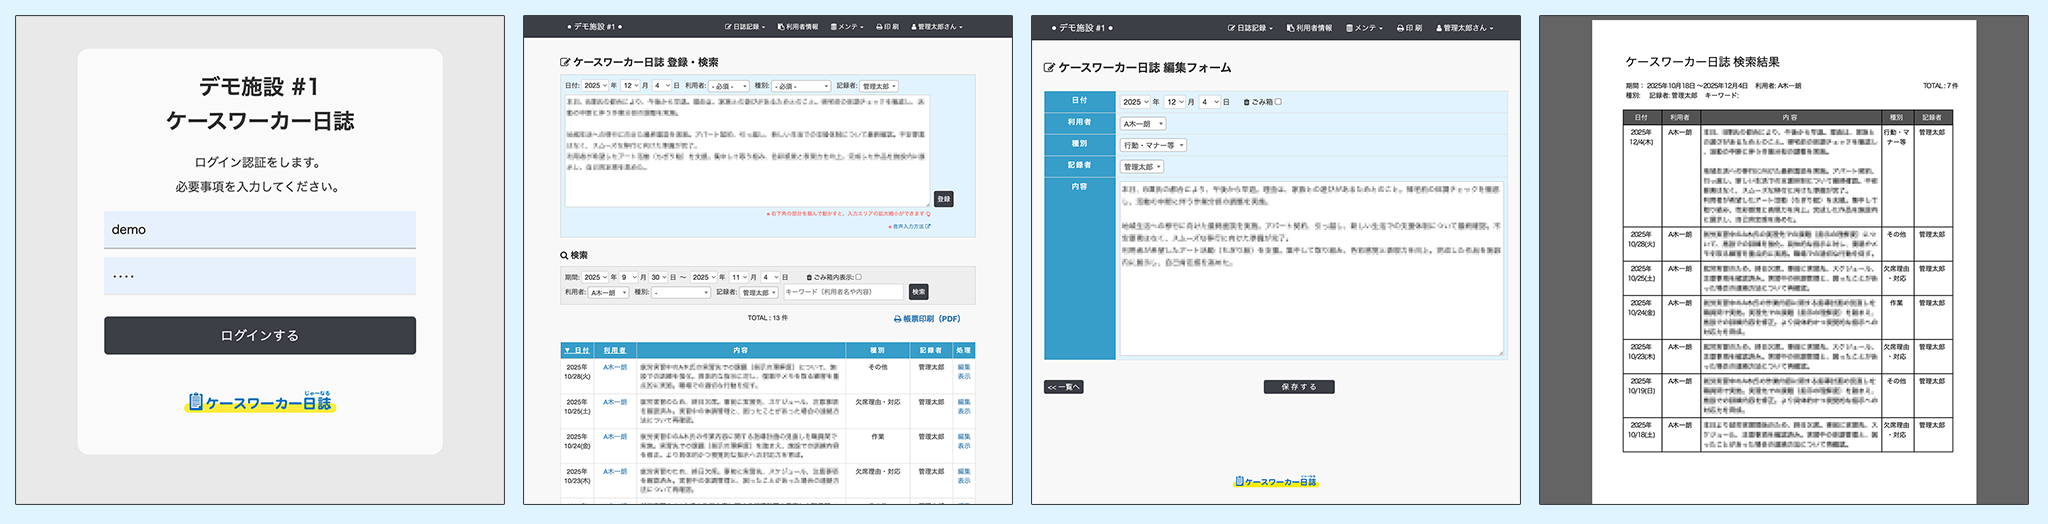The height and width of the screenshot is (524, 2048).
Task: Click 編集 link for the 10/28 entry
Action: coord(964,367)
